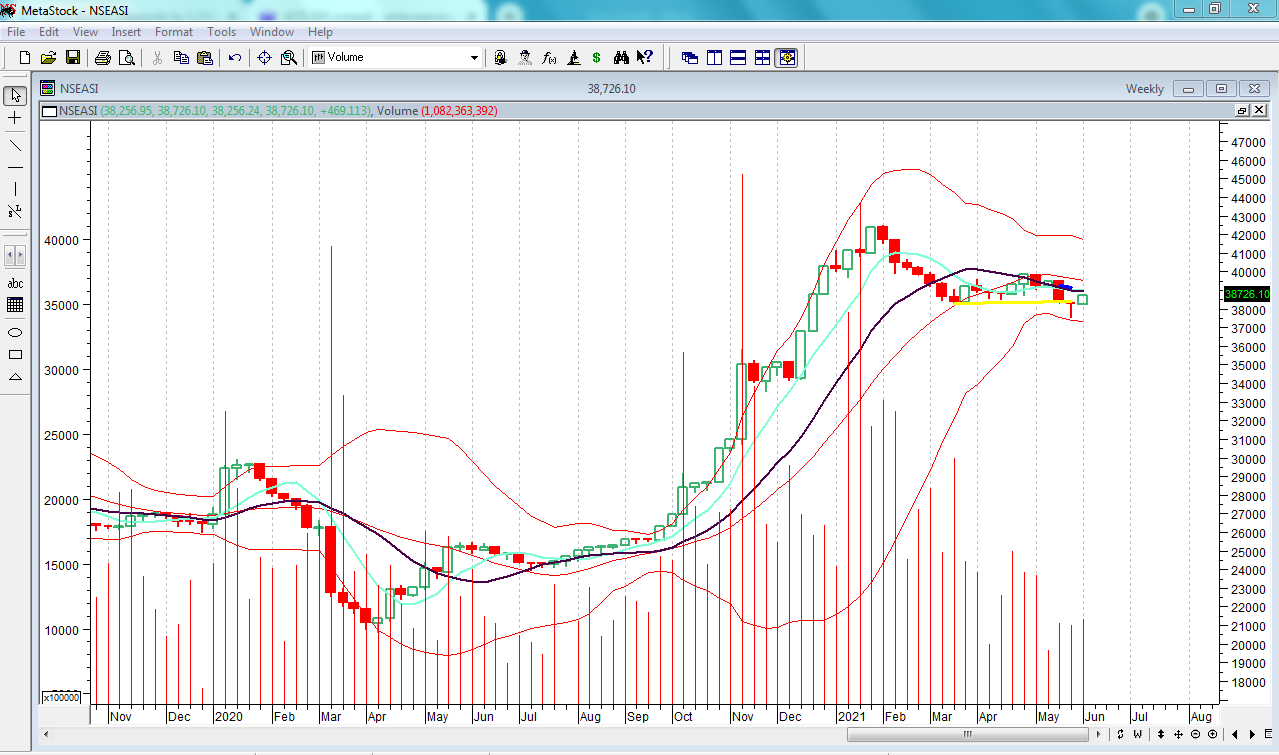
Task: Click the inner chart restore button
Action: coord(1242,110)
